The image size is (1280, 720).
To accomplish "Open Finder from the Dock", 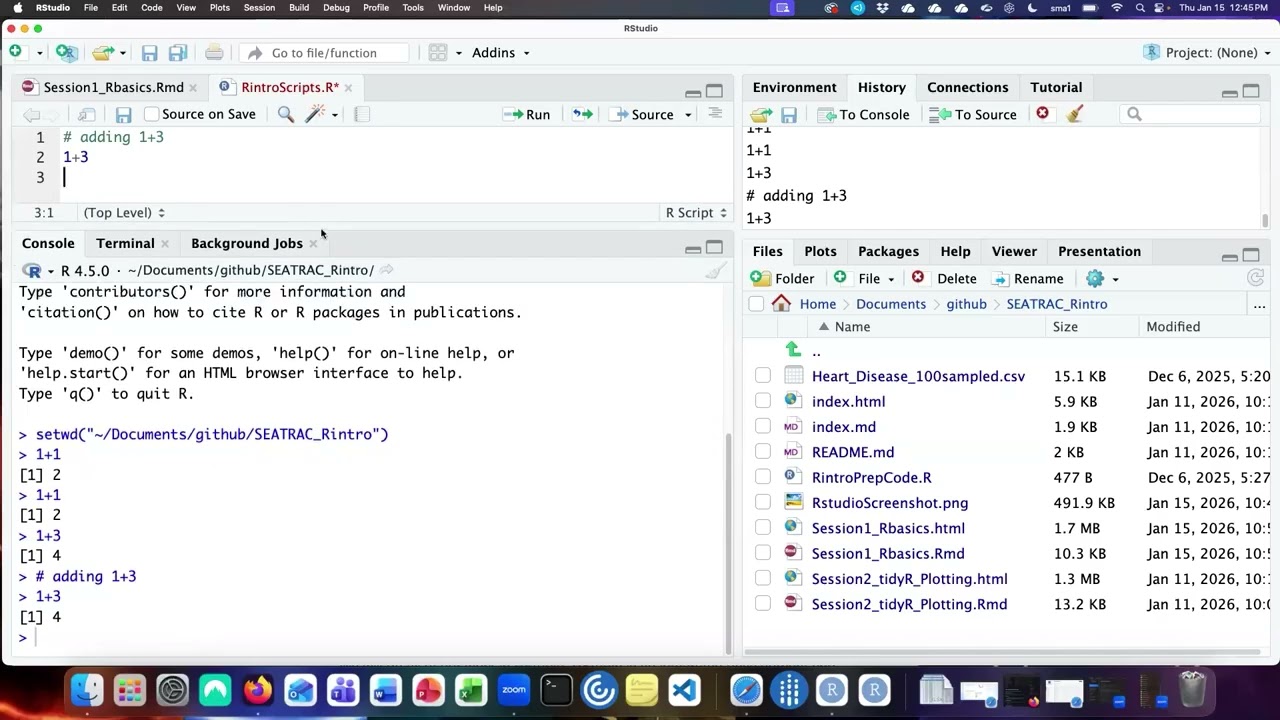I will pos(87,690).
